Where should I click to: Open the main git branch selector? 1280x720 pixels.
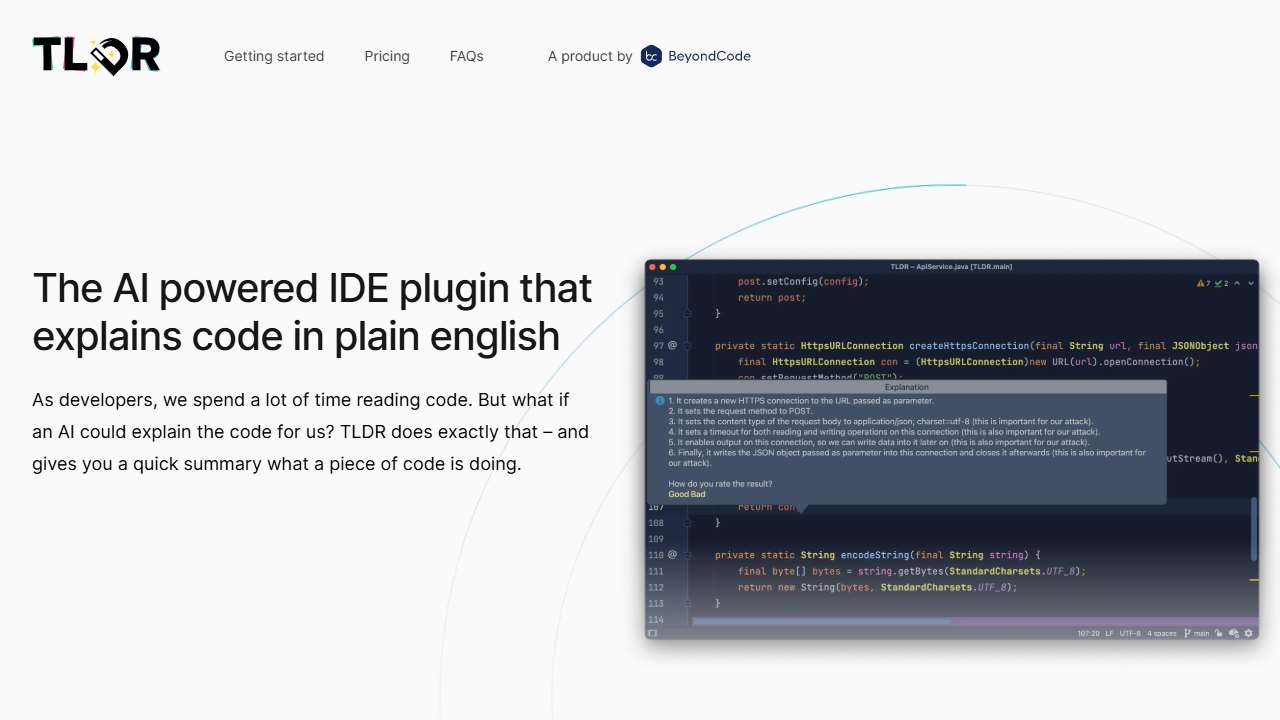click(x=1197, y=633)
